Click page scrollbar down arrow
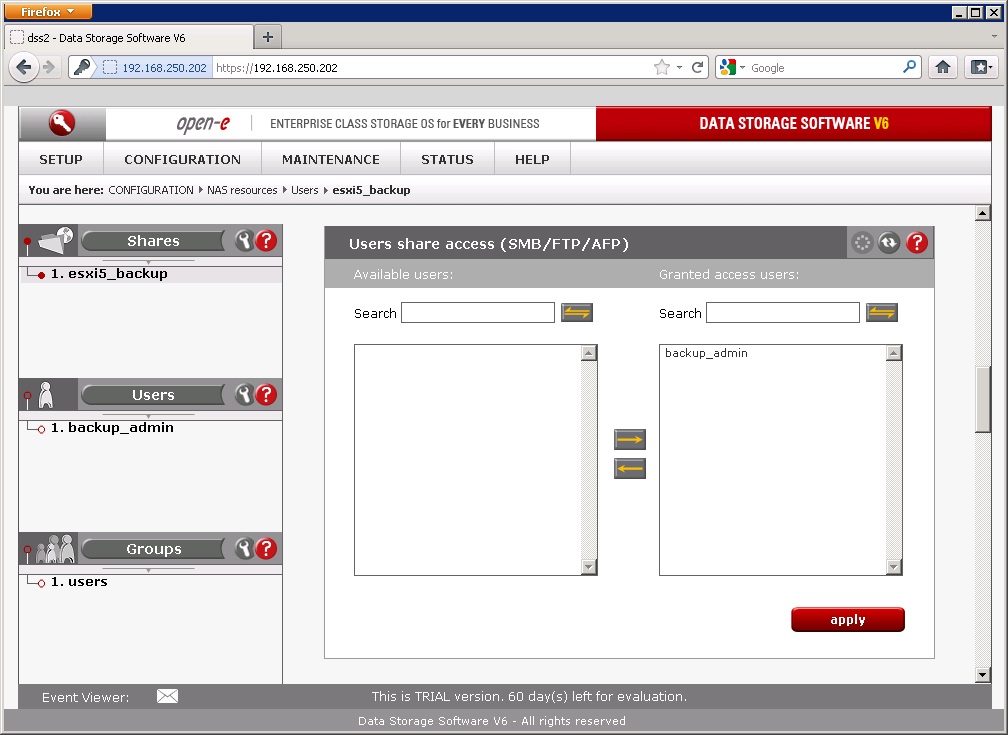The image size is (1008, 735). click(x=982, y=675)
